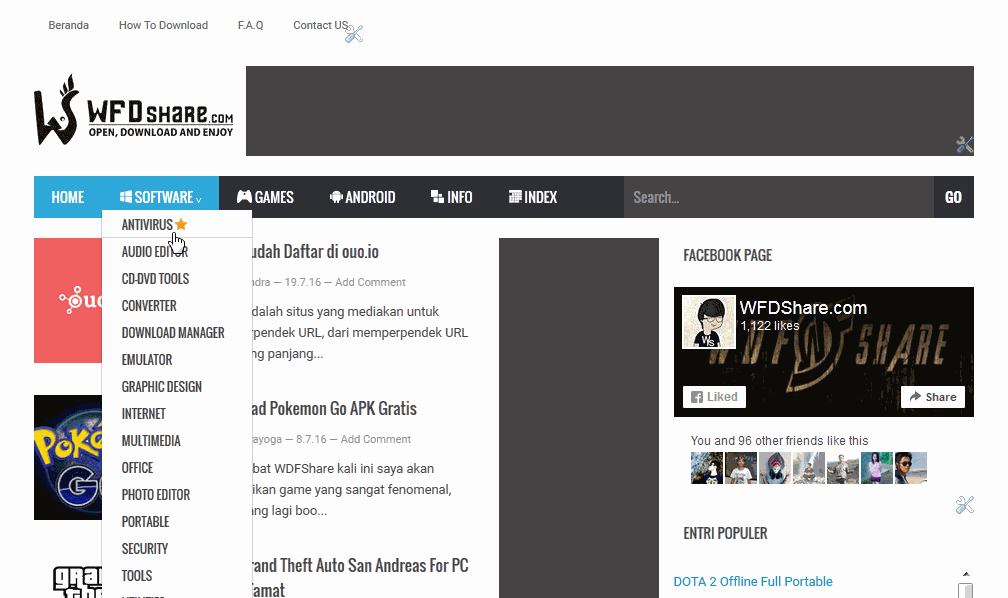Click the Facebook Liked button
1008x598 pixels.
[714, 397]
